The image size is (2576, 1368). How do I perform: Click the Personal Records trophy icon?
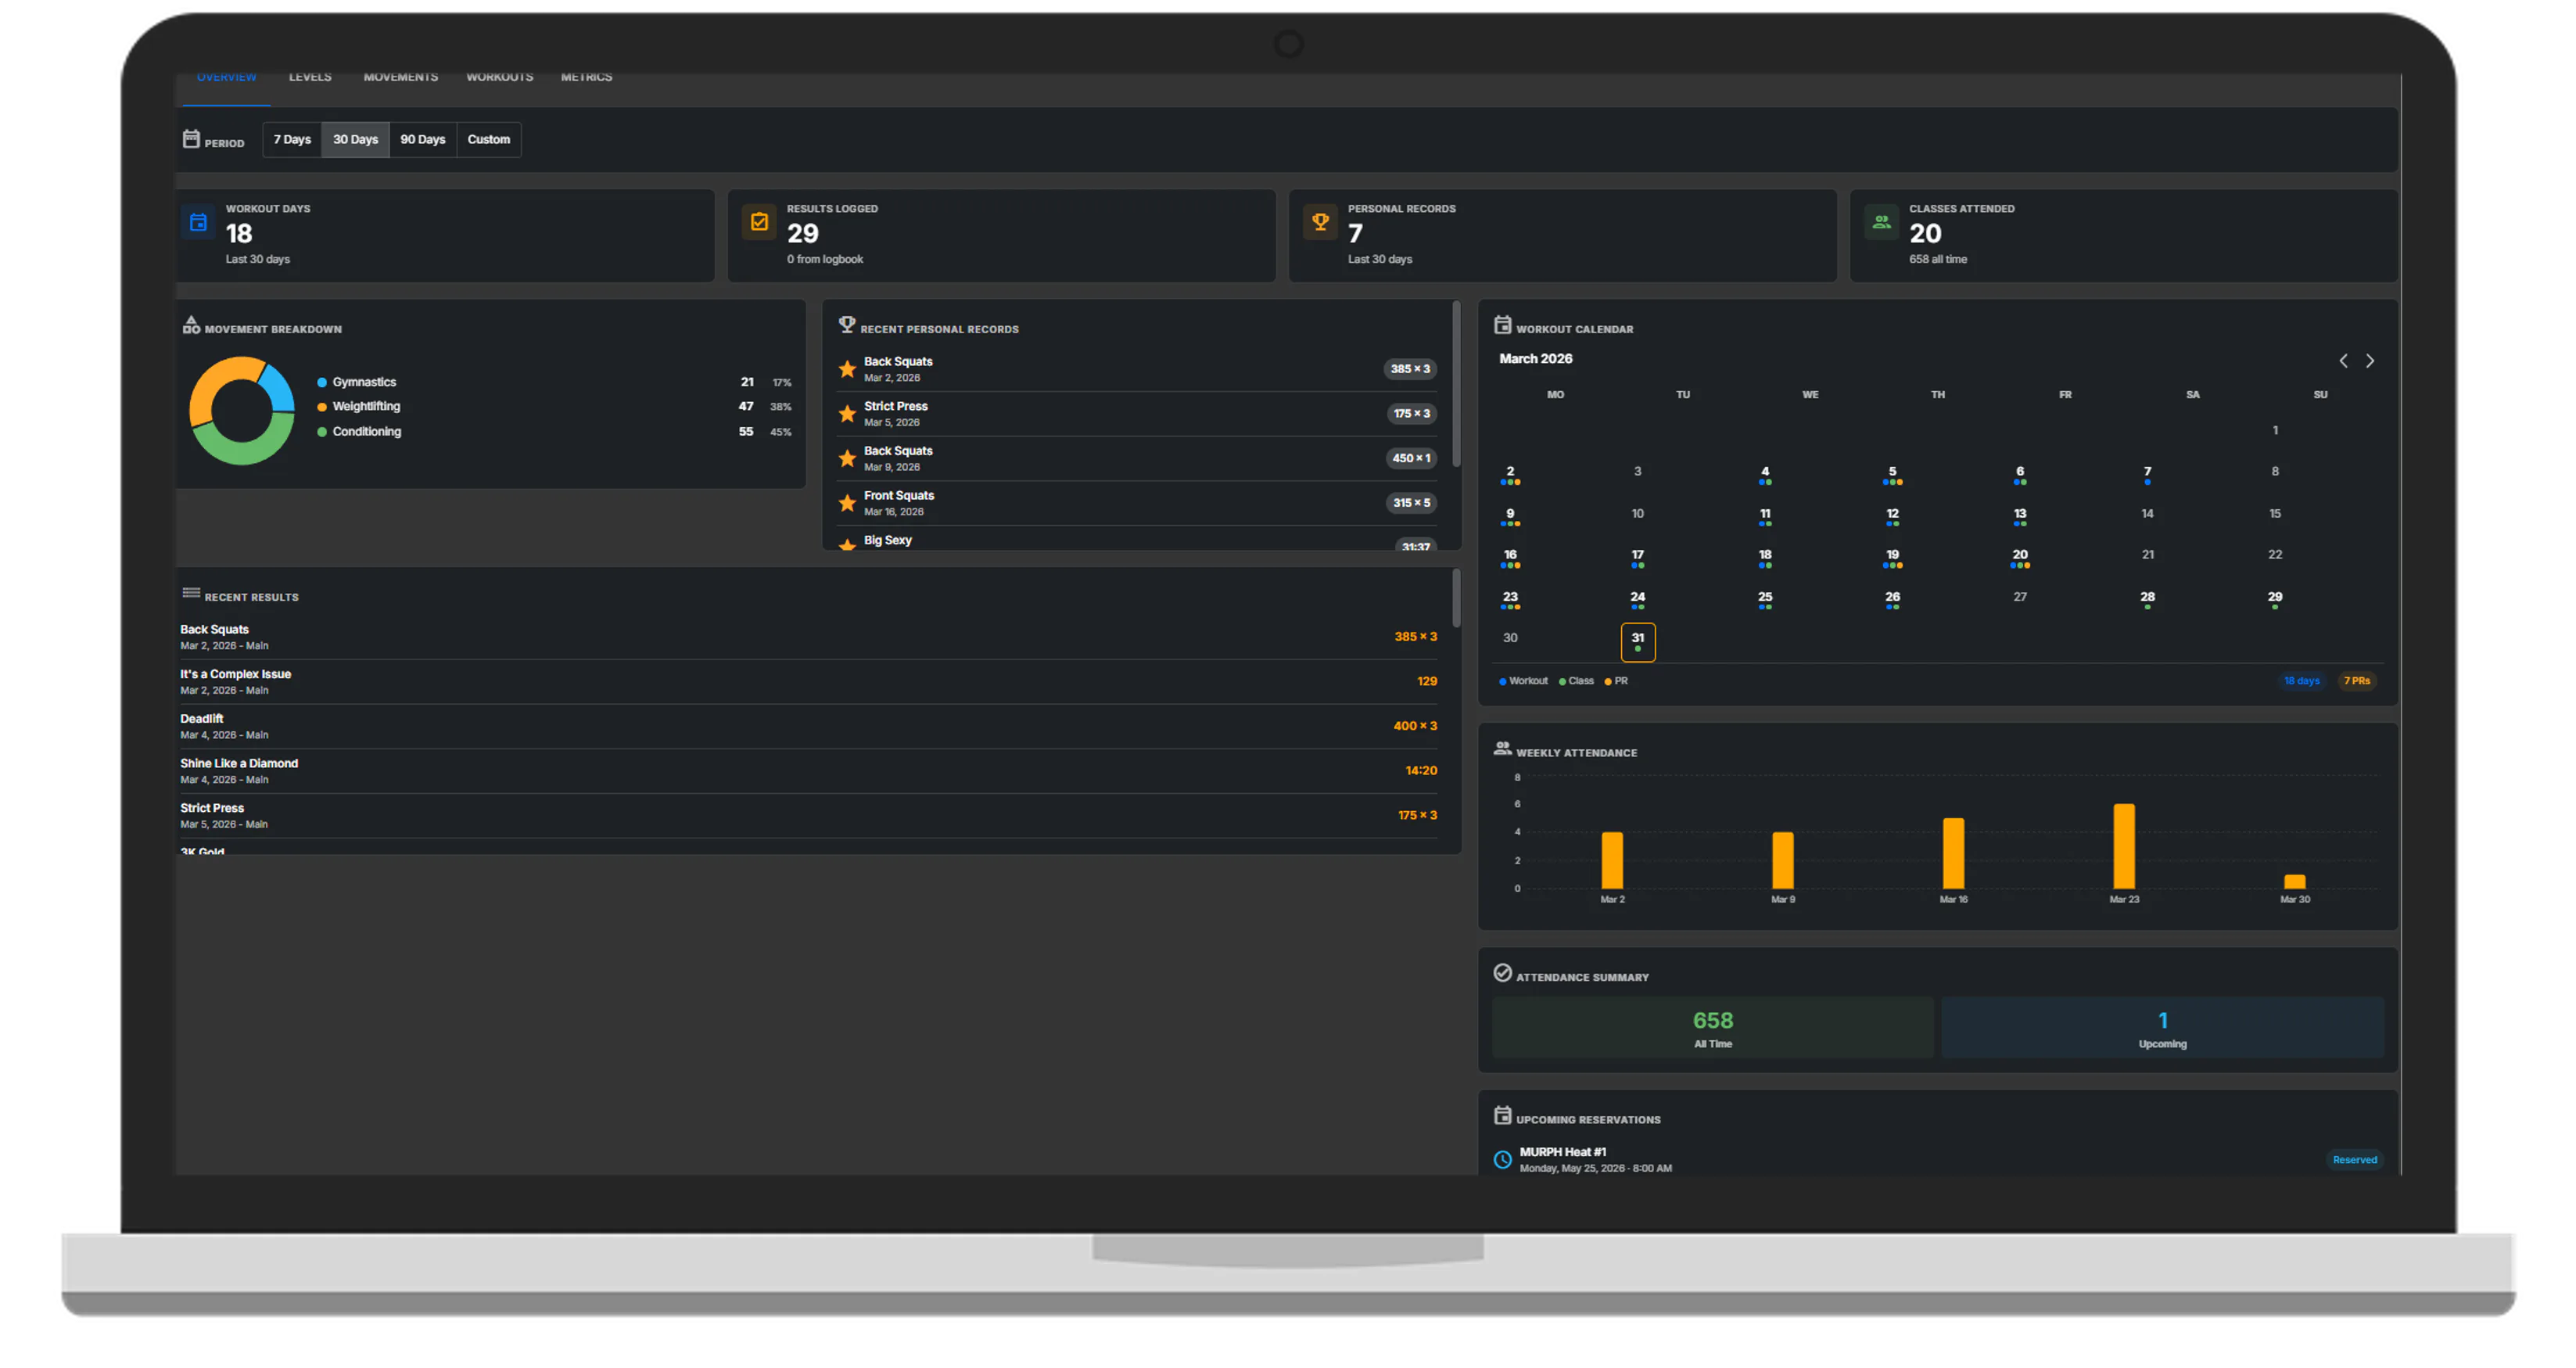pos(1320,222)
